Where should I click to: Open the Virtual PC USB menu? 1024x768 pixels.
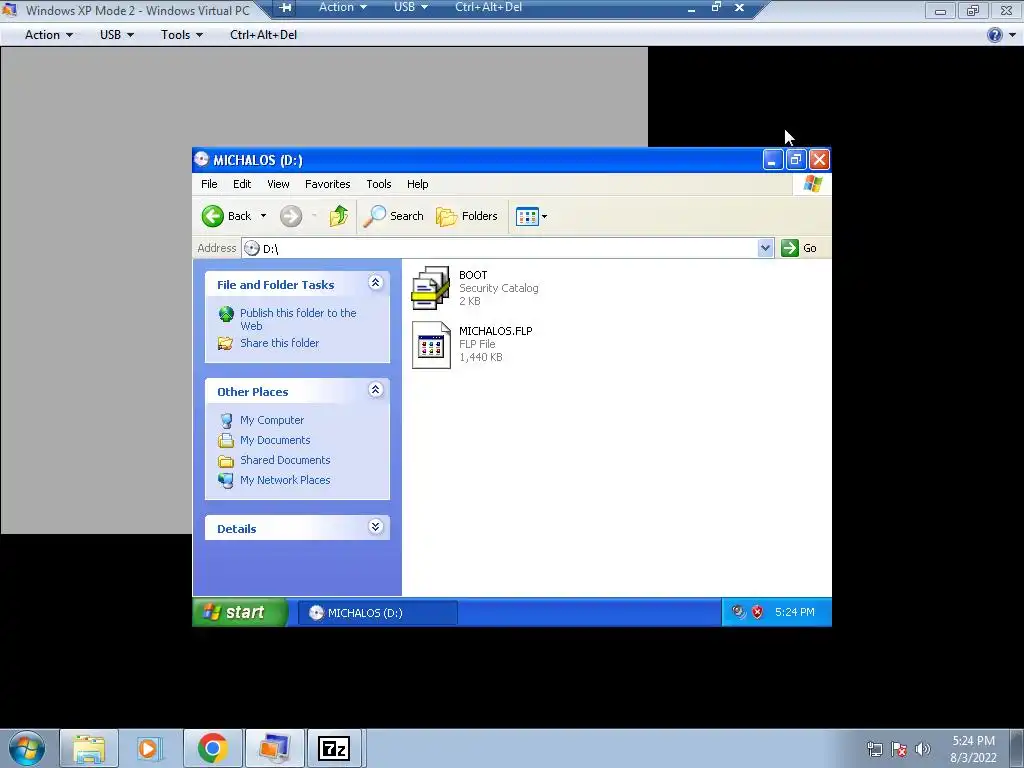point(117,35)
